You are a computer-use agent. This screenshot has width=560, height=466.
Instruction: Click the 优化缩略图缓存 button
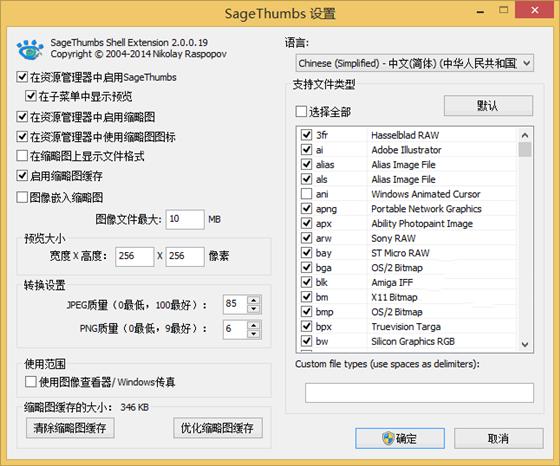coord(218,427)
